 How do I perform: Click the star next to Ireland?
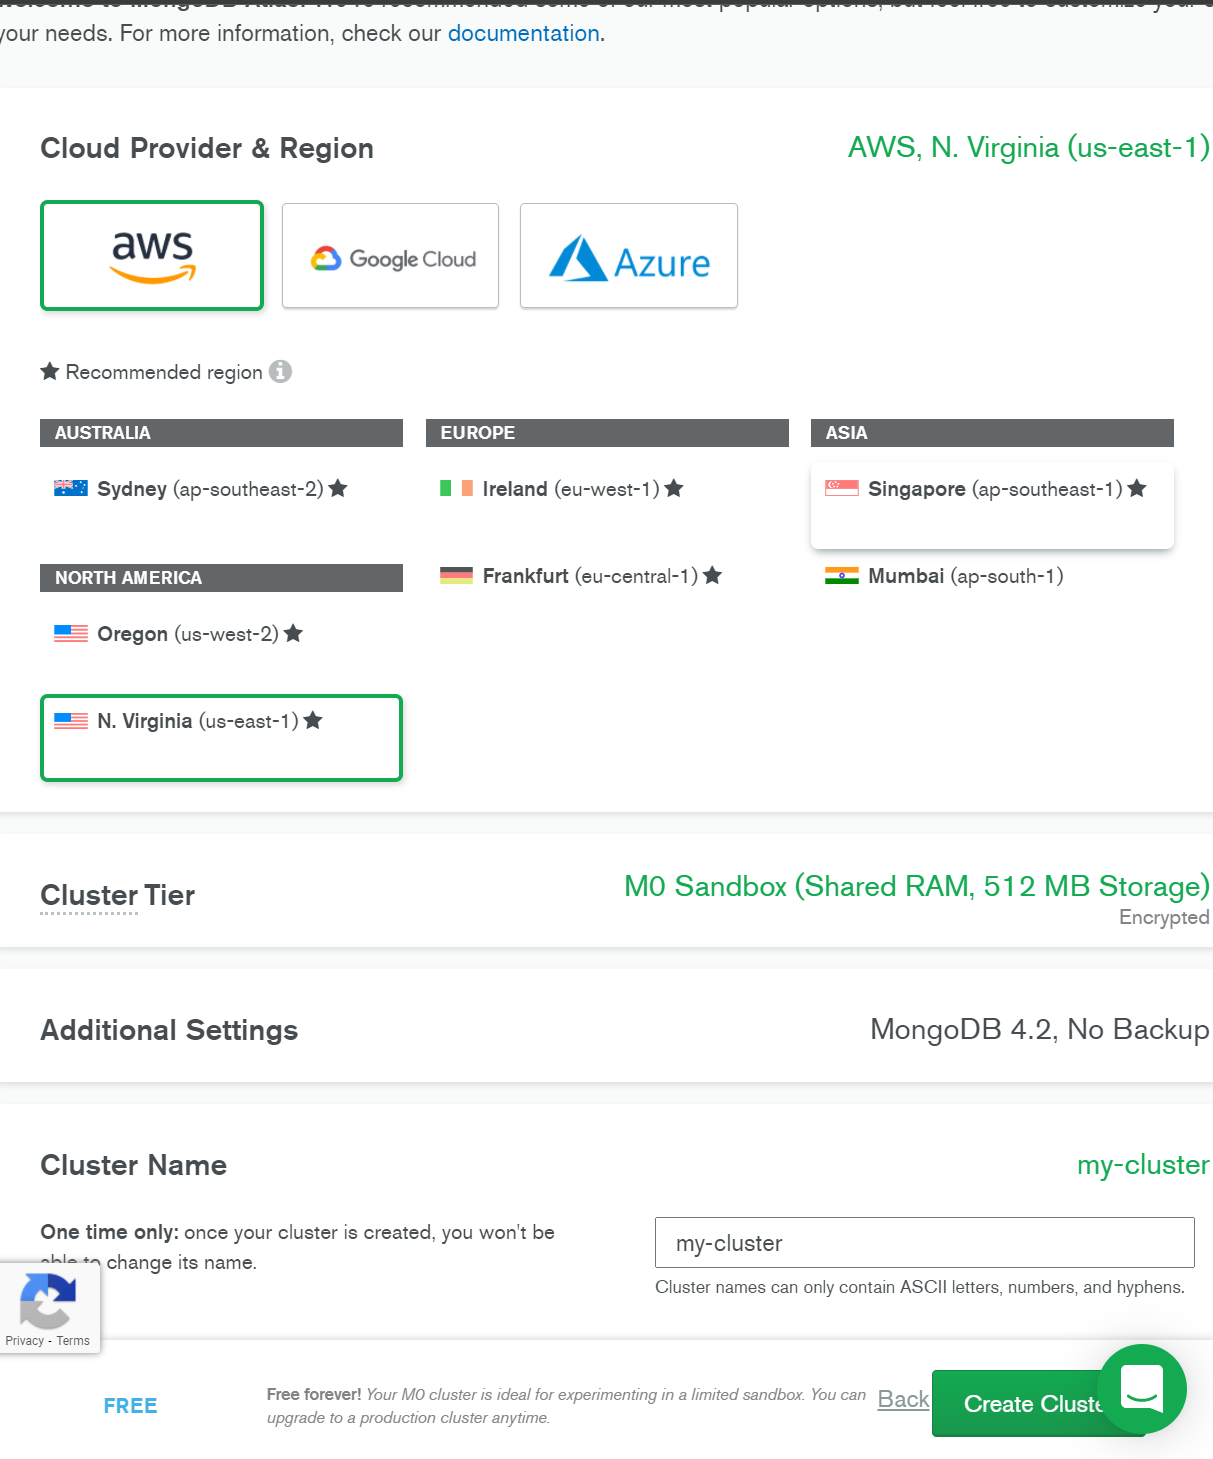point(674,488)
